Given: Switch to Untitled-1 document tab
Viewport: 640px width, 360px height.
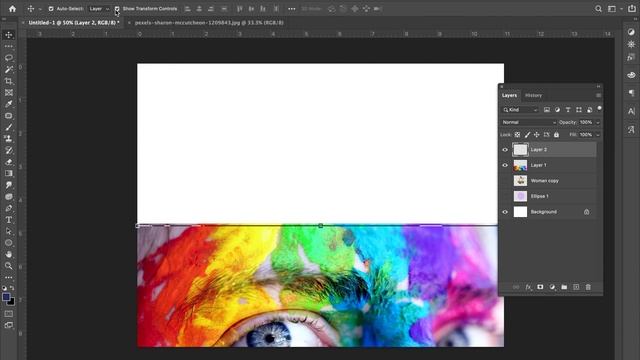Looking at the screenshot, I should (x=74, y=23).
